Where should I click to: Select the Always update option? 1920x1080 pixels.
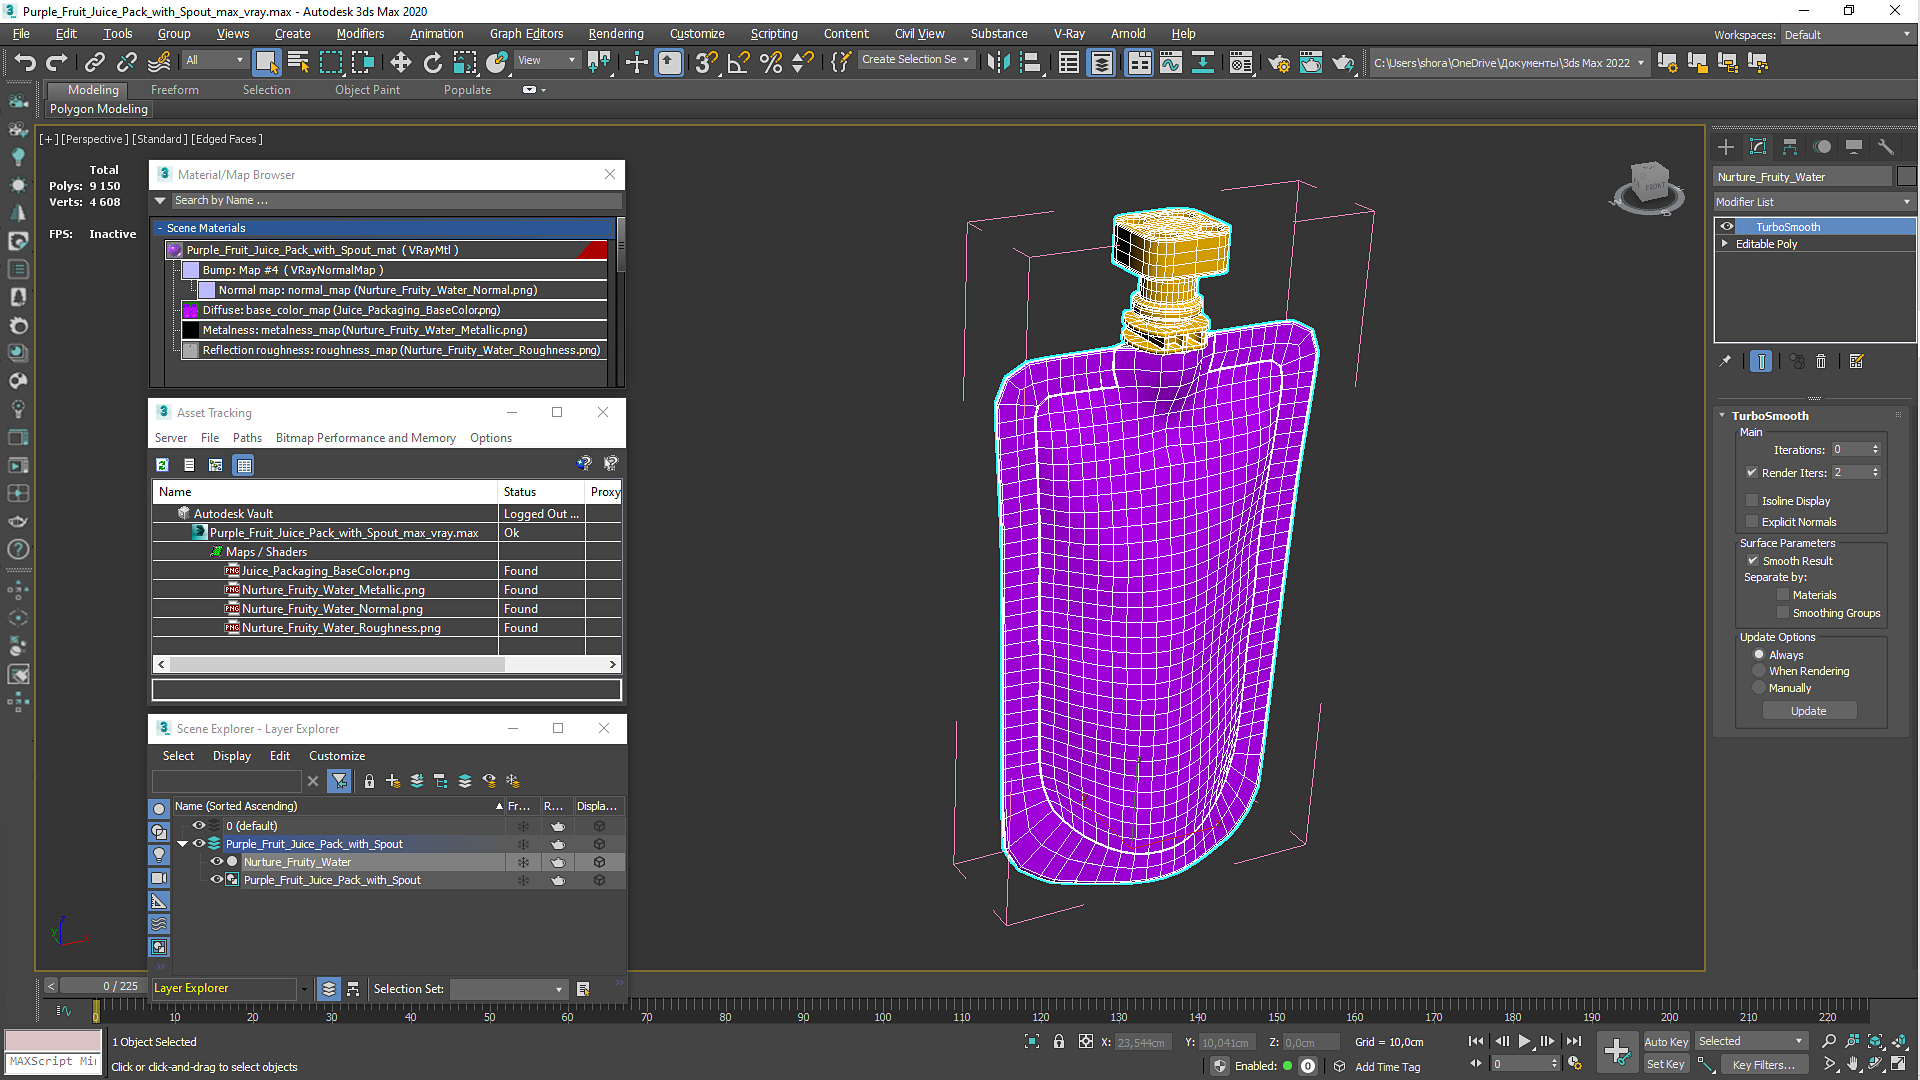tap(1759, 654)
